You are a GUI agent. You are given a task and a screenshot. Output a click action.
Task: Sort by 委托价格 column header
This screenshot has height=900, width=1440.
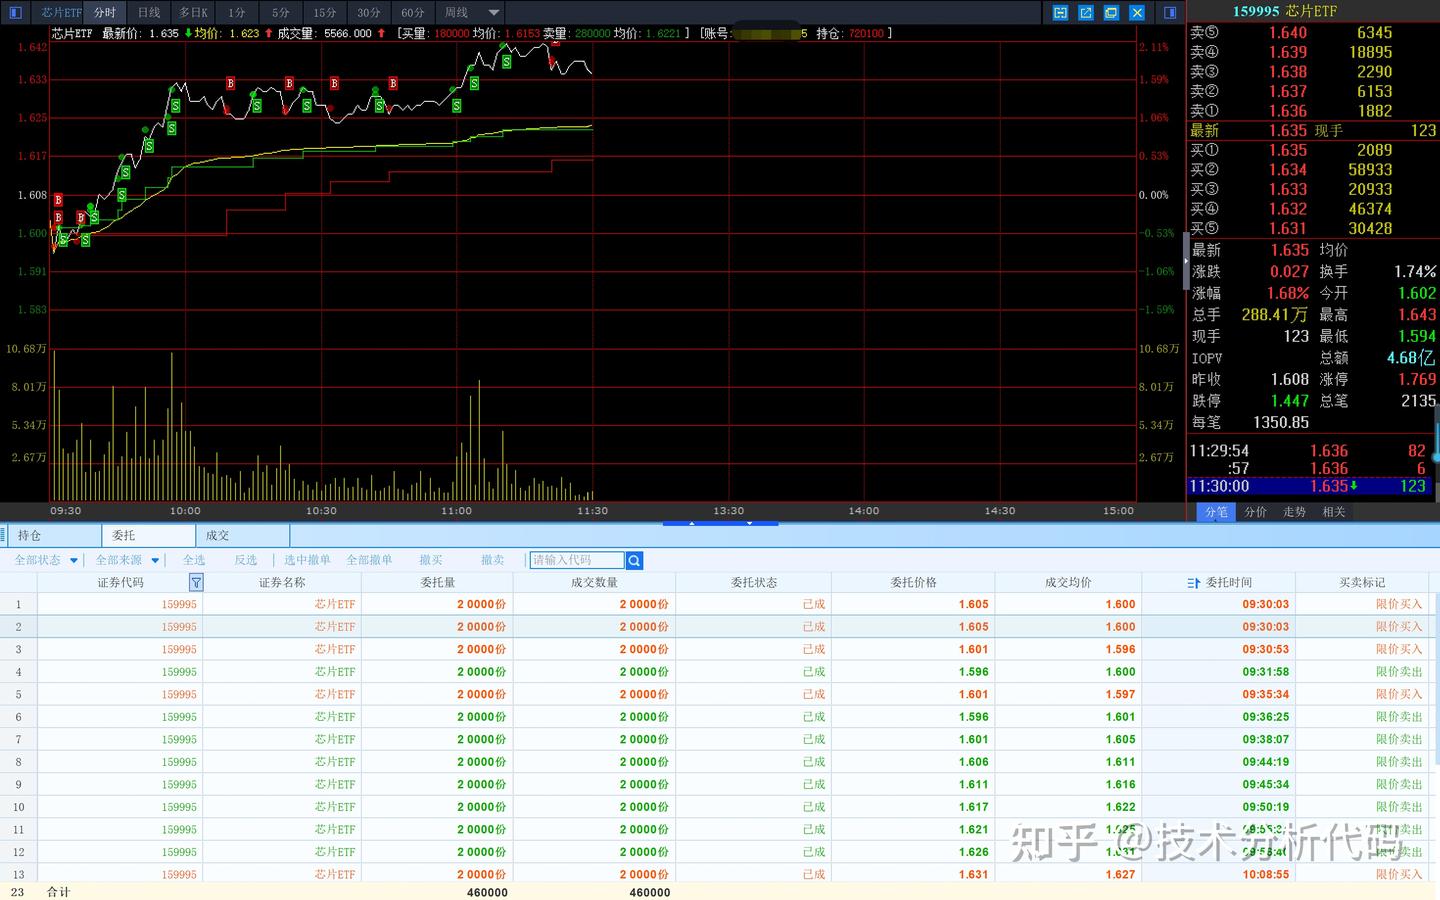pyautogui.click(x=914, y=582)
